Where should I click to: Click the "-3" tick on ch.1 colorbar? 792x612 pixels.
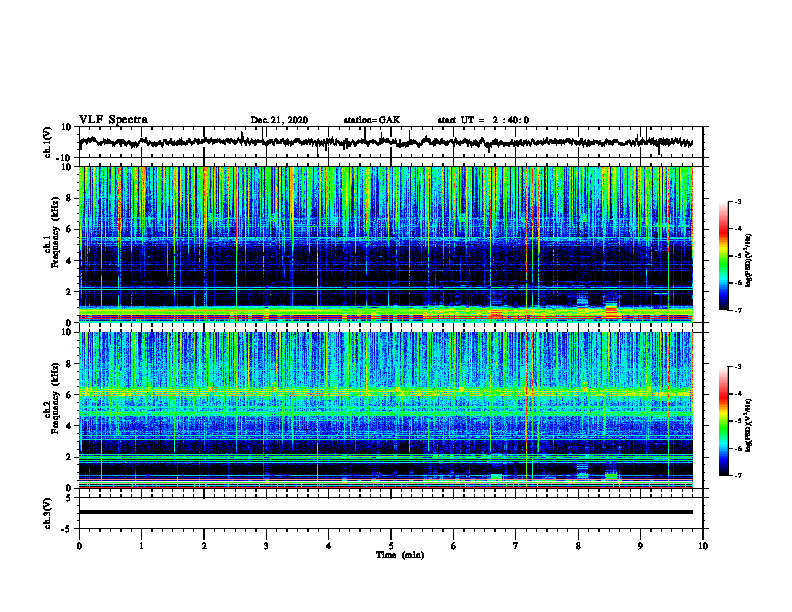[737, 201]
